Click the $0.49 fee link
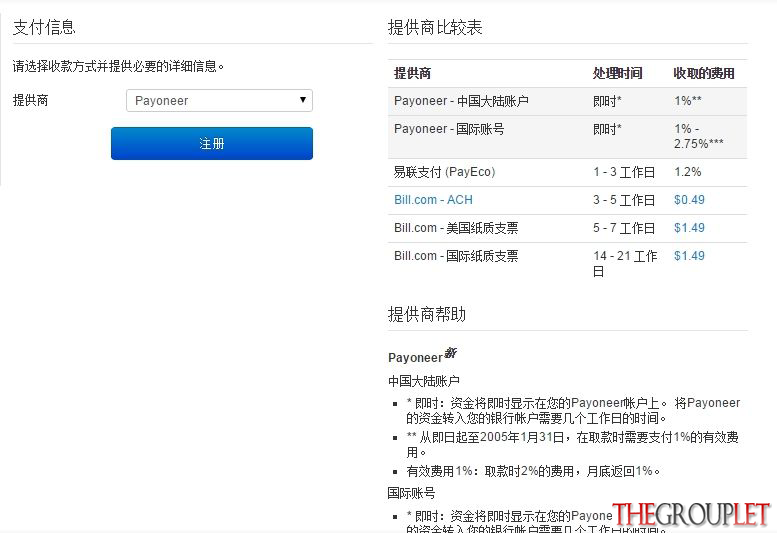 pyautogui.click(x=689, y=200)
